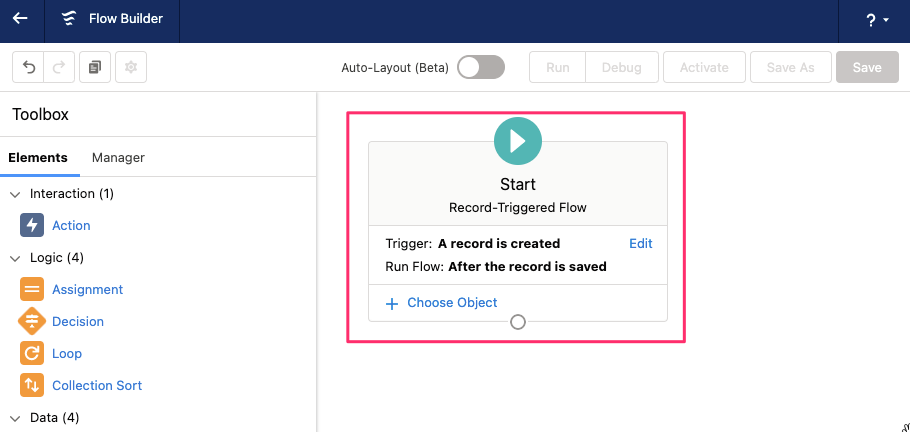Select the Decision element link
The width and height of the screenshot is (910, 432).
pyautogui.click(x=78, y=322)
